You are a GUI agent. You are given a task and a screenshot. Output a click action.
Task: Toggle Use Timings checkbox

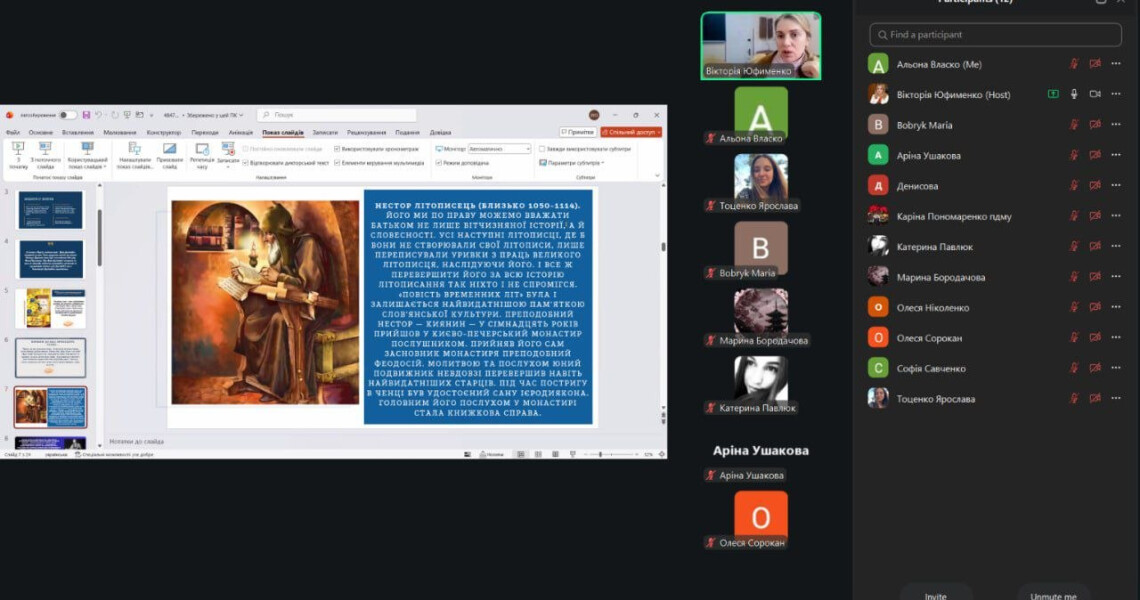tap(337, 149)
